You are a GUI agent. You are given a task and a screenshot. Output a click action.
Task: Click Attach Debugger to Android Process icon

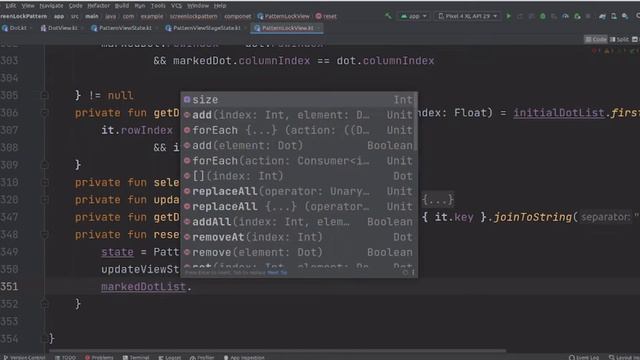[577, 16]
